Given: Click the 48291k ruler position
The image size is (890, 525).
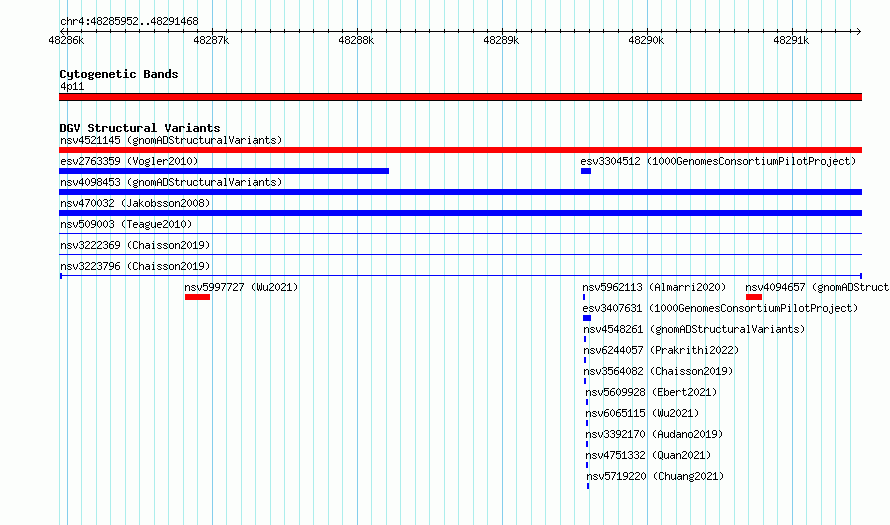Looking at the screenshot, I should pyautogui.click(x=791, y=40).
